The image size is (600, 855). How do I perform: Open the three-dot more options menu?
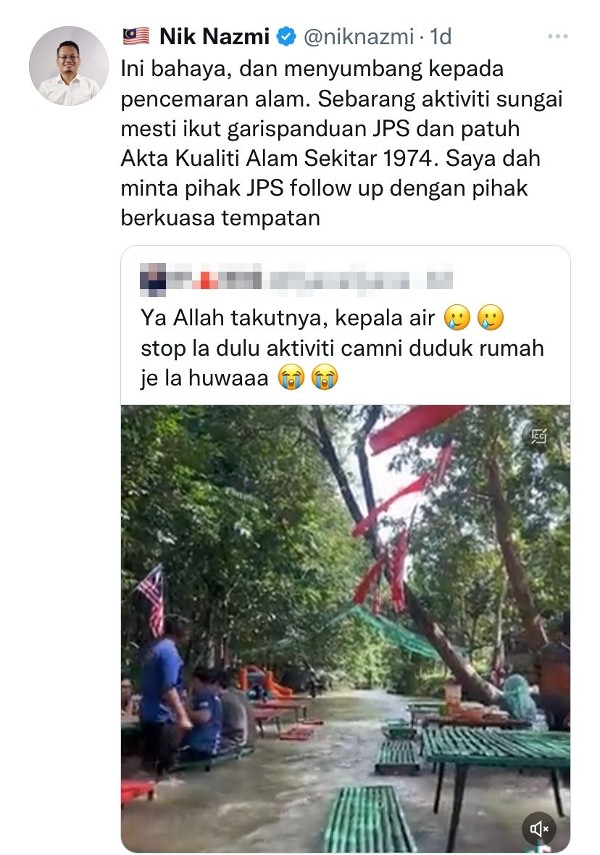[x=557, y=37]
